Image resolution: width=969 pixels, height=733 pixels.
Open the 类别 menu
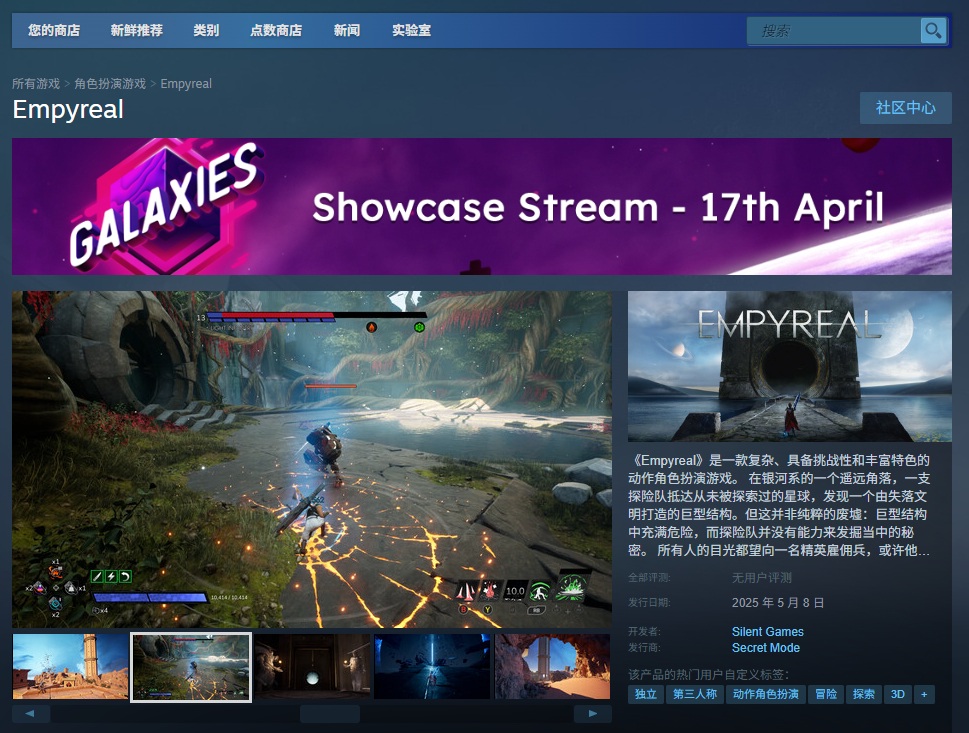point(206,30)
